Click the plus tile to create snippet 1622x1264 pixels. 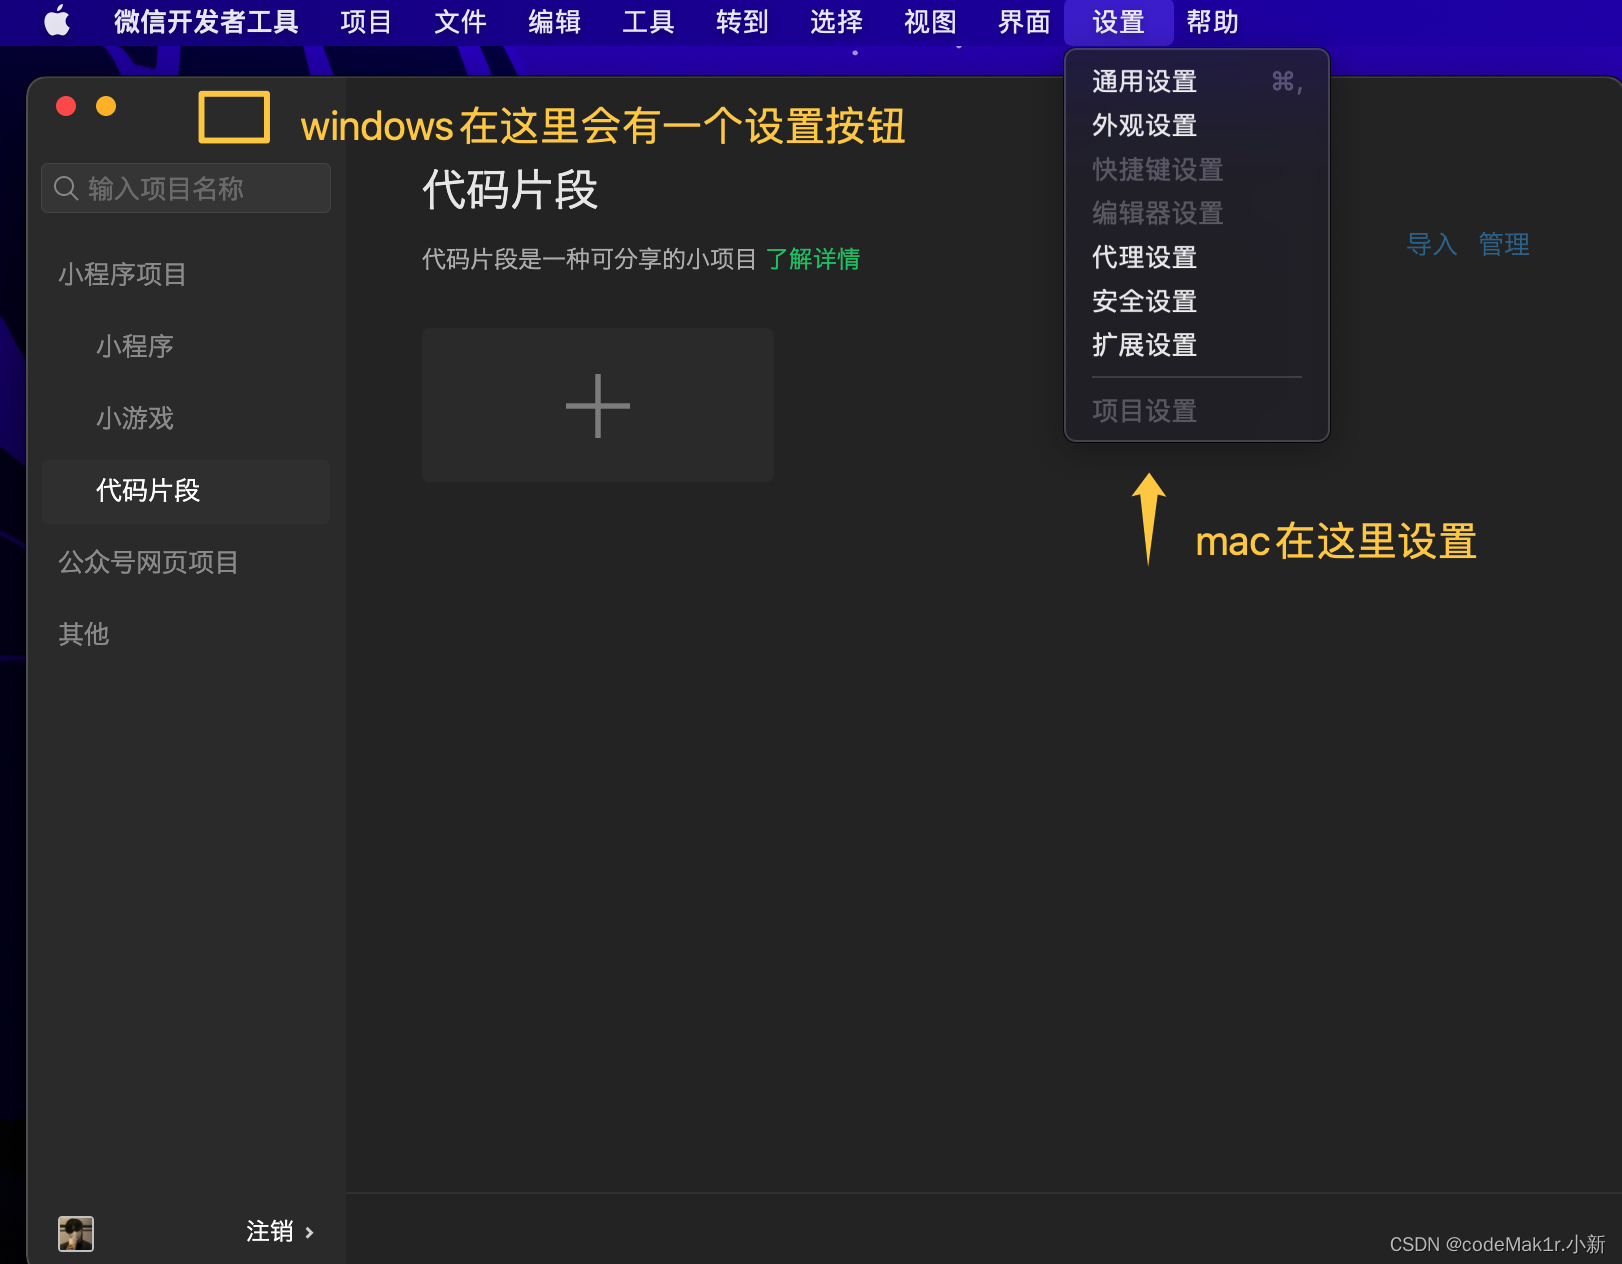point(598,405)
